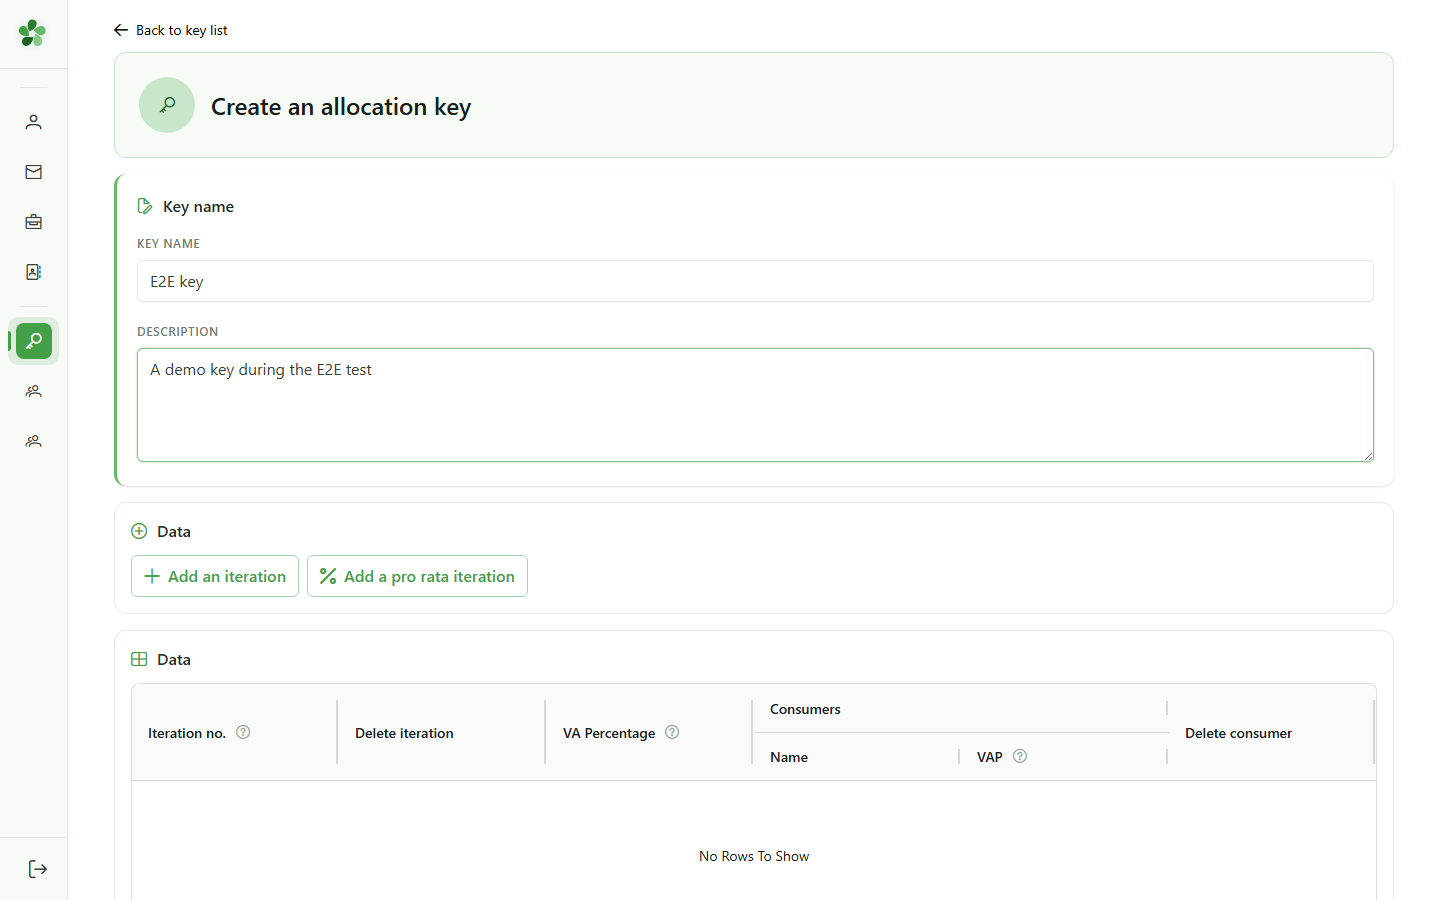The height and width of the screenshot is (900, 1440).
Task: Click the VAP column header
Action: click(1063, 757)
